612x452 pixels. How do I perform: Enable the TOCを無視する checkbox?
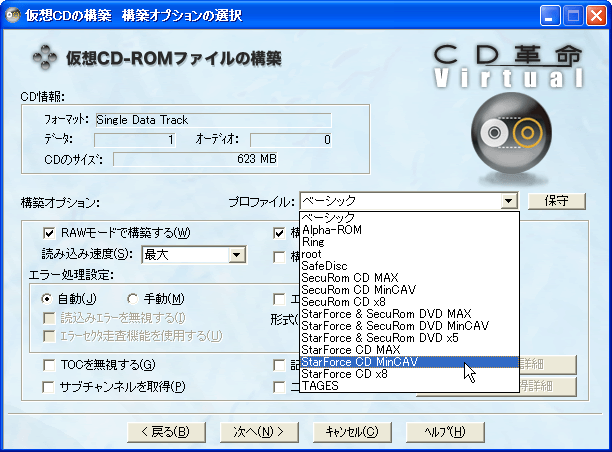tap(49, 365)
